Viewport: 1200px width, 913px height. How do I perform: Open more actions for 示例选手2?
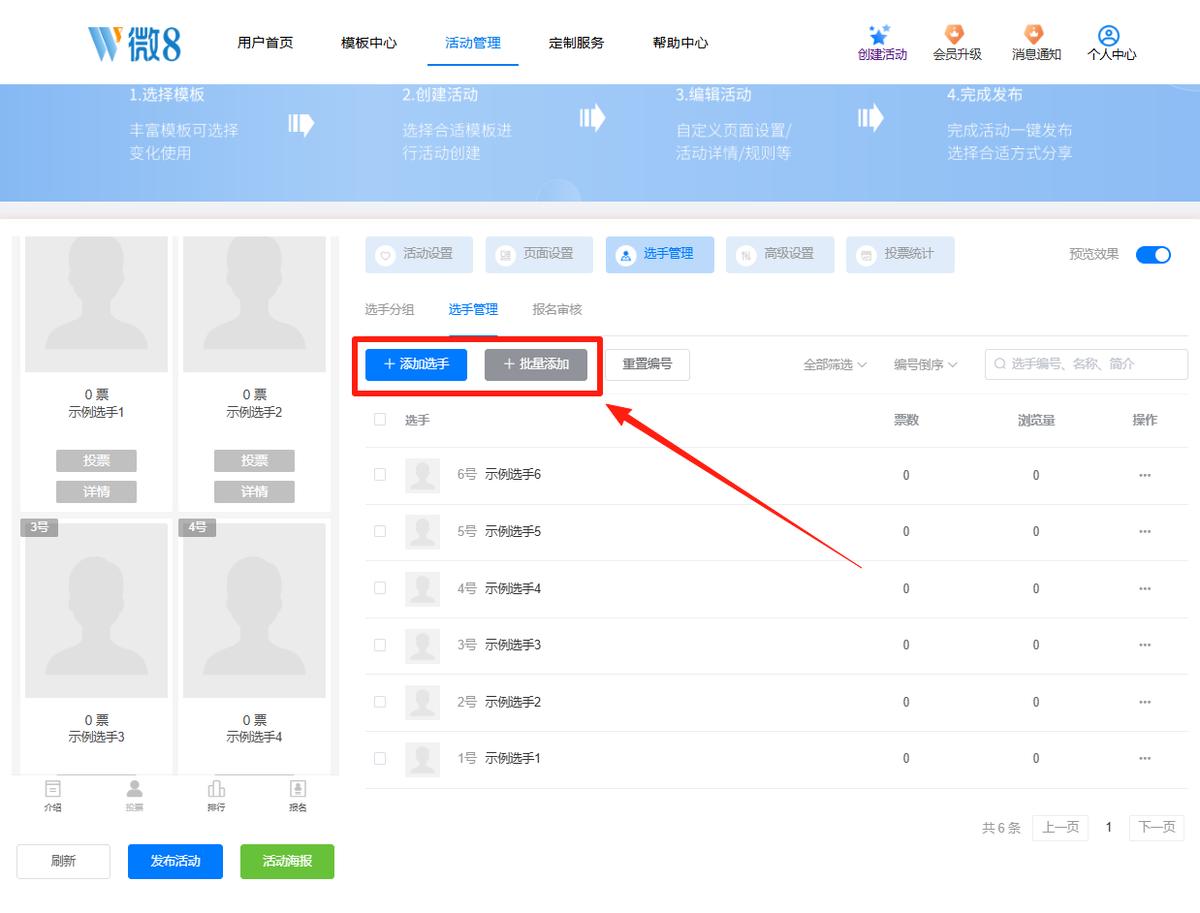(1145, 702)
